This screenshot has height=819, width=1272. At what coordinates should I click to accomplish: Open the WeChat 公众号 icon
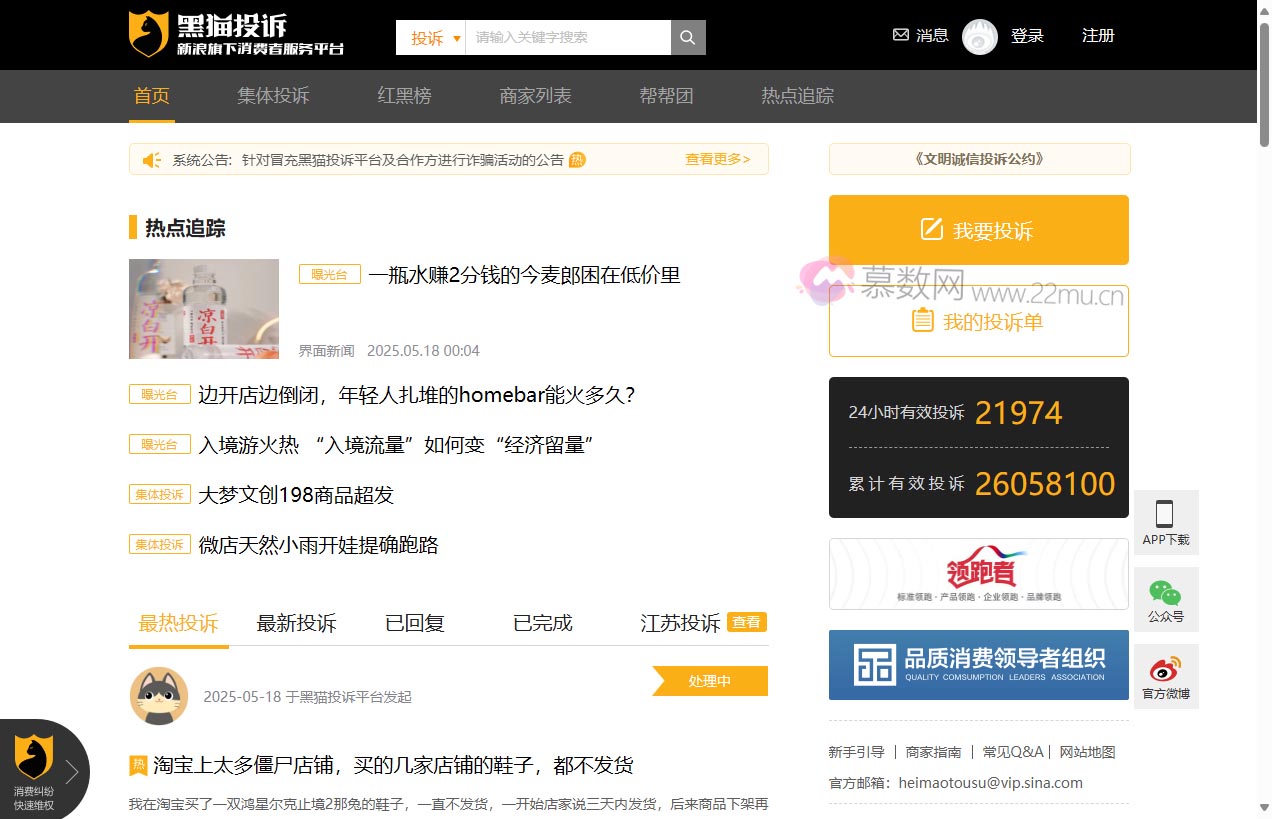tap(1165, 592)
